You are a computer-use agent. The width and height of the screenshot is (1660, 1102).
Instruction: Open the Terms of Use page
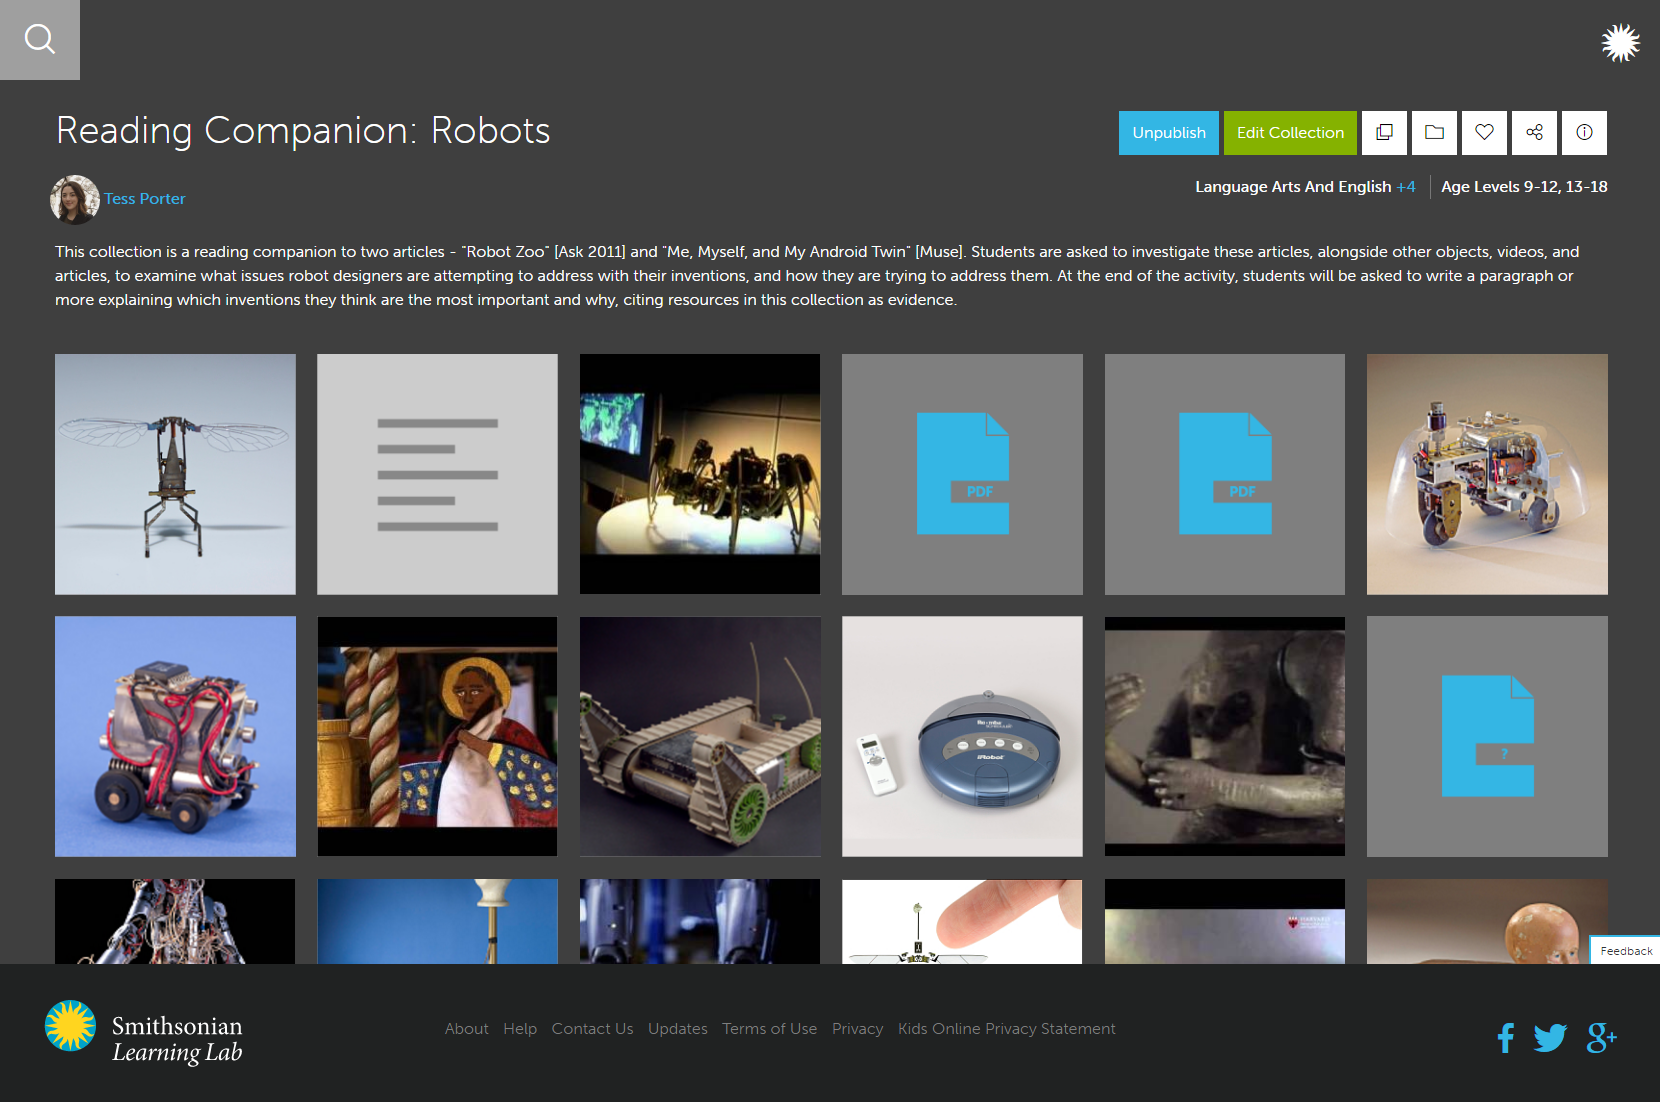coord(769,1028)
